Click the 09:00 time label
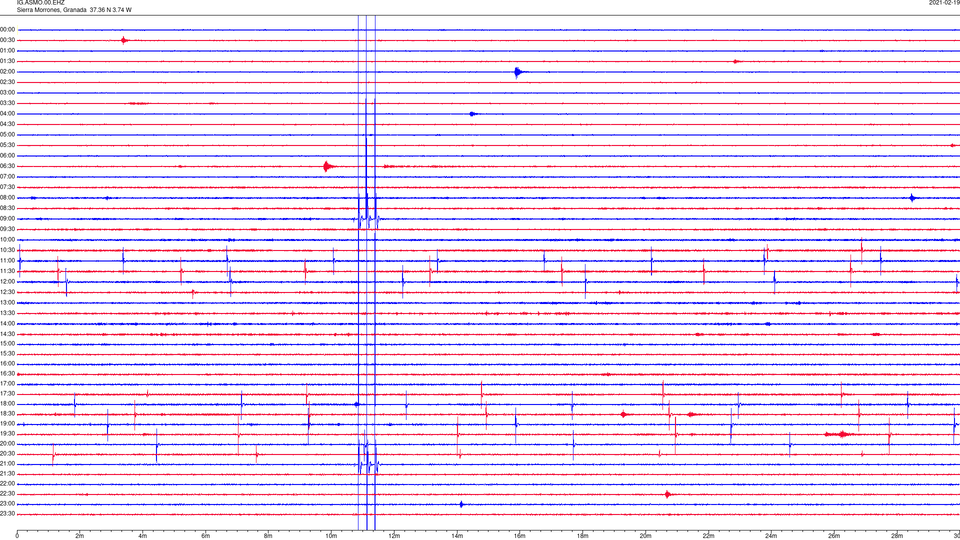This screenshot has width=960, height=540. (x=7, y=219)
